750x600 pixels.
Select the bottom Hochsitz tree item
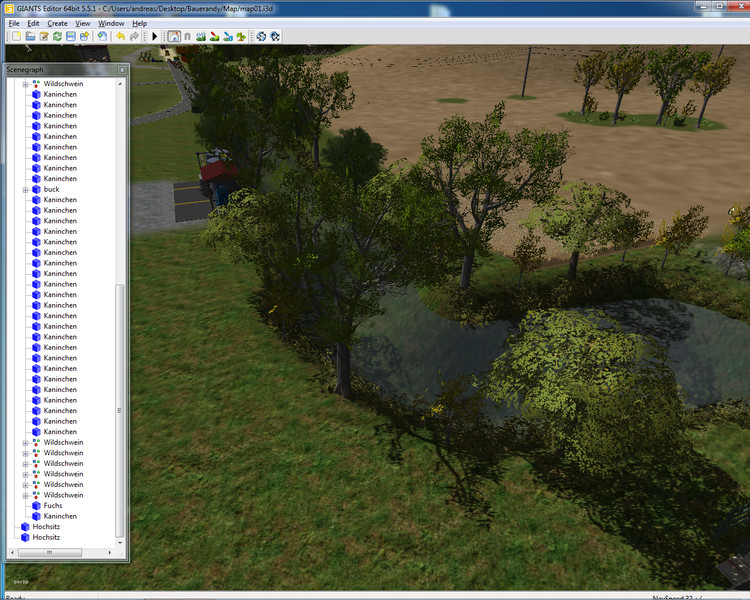(46, 537)
